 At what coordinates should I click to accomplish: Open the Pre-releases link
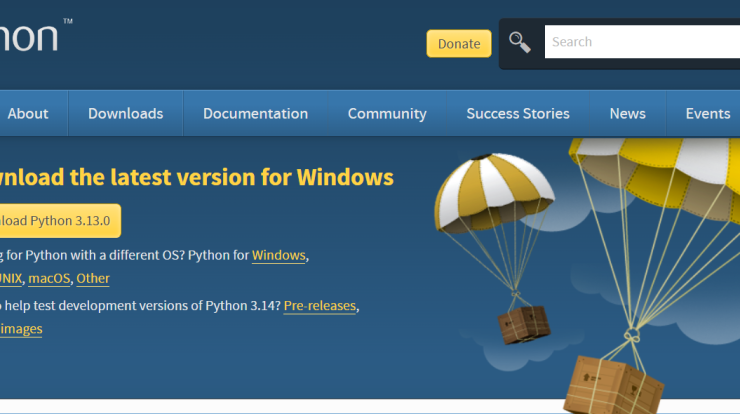320,306
